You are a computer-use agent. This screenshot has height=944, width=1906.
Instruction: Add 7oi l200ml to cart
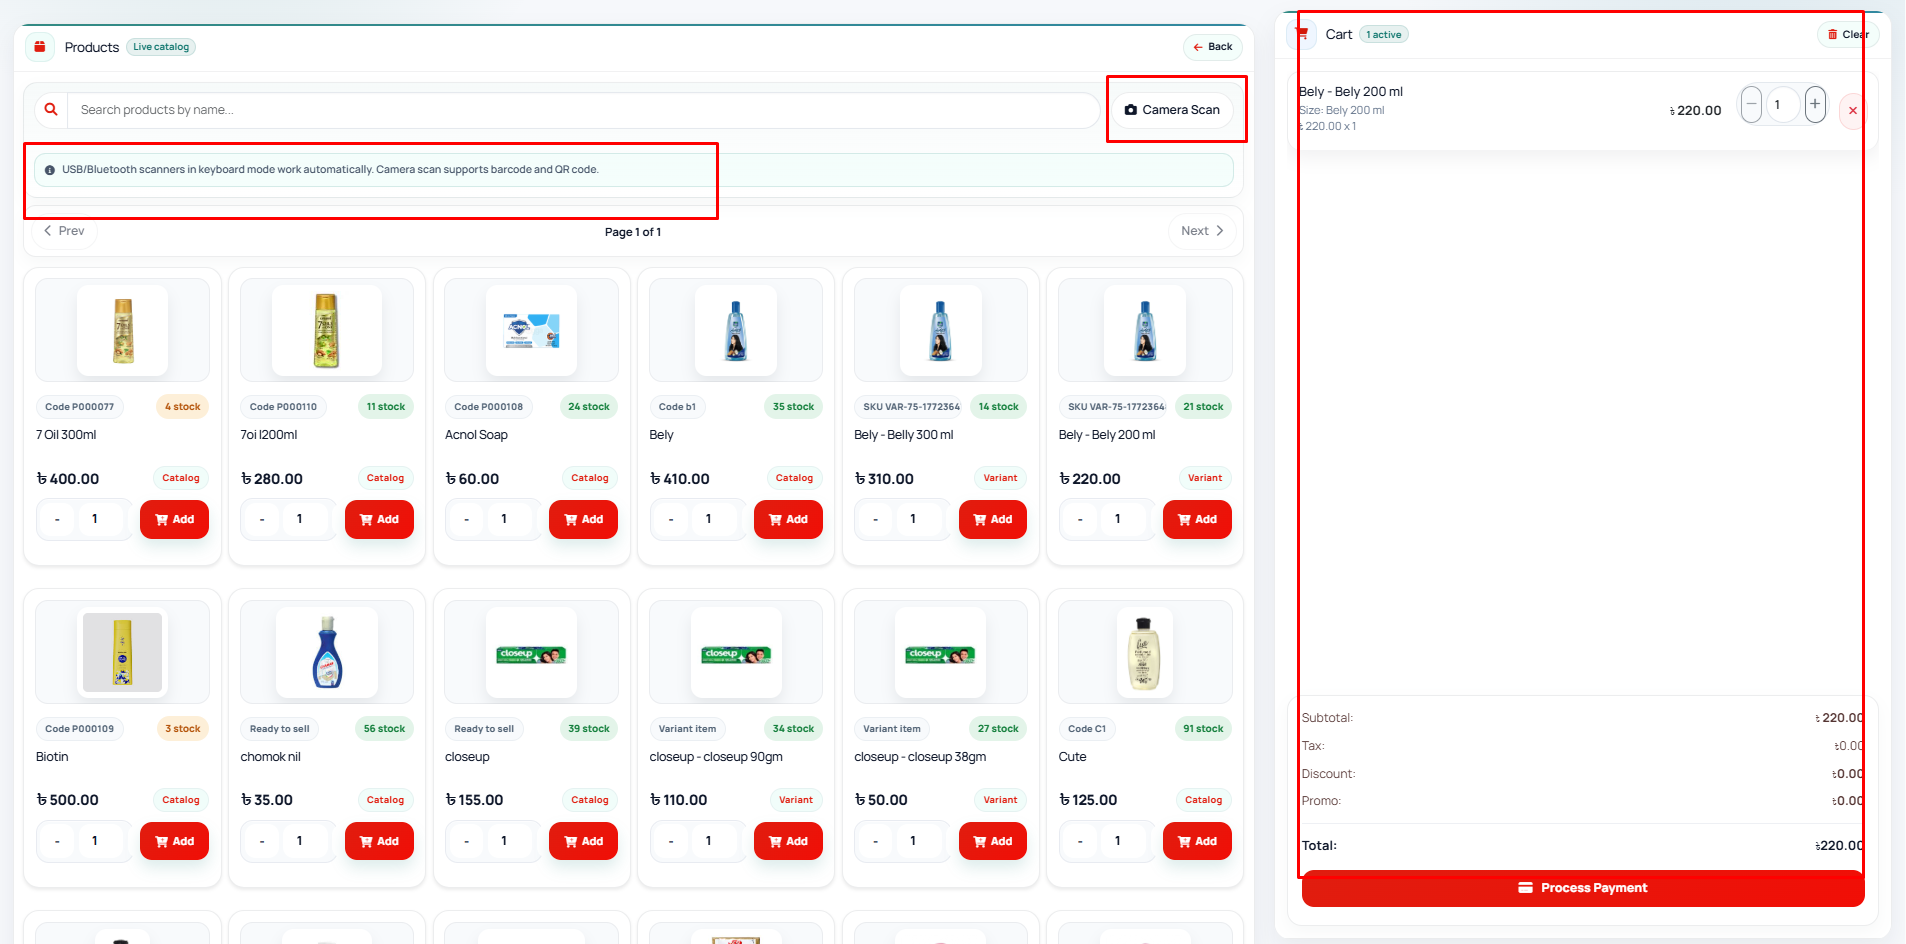coord(379,520)
